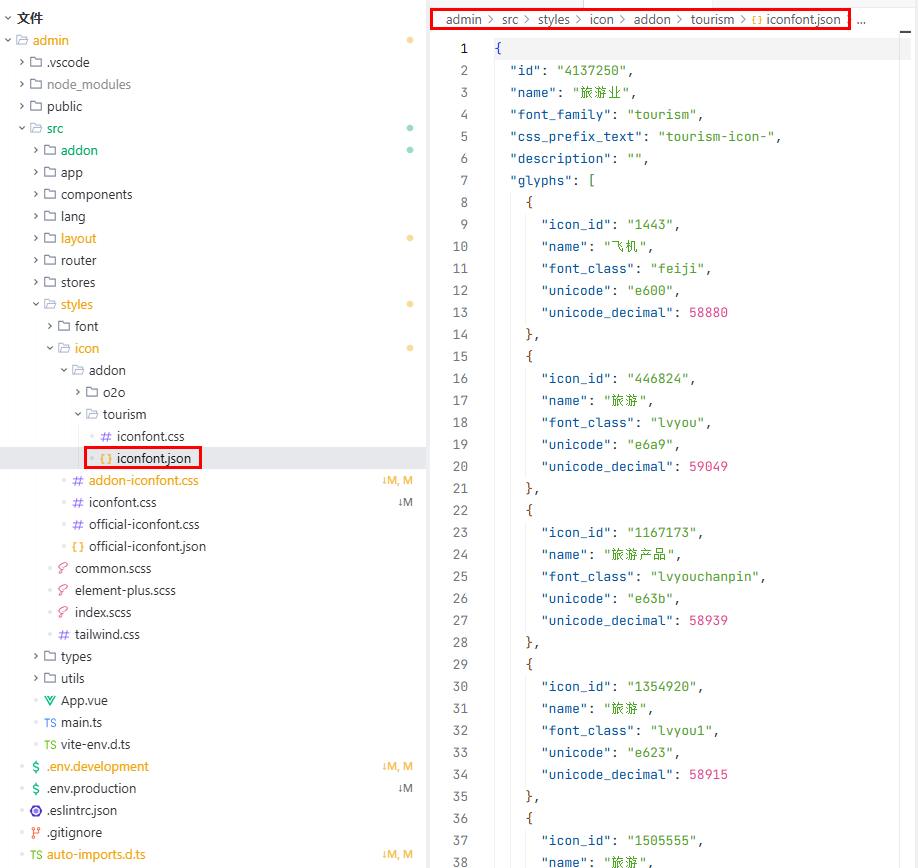Collapse the tourism folder chevron

(x=78, y=414)
